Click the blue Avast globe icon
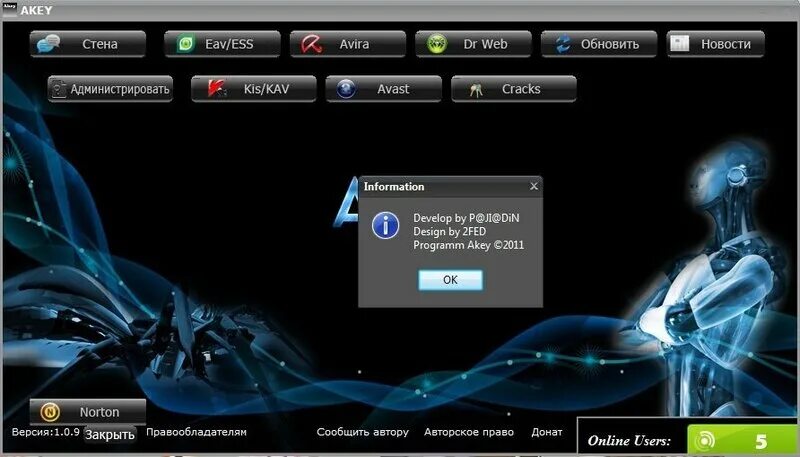Screen dimensions: 800x457 tap(346, 89)
